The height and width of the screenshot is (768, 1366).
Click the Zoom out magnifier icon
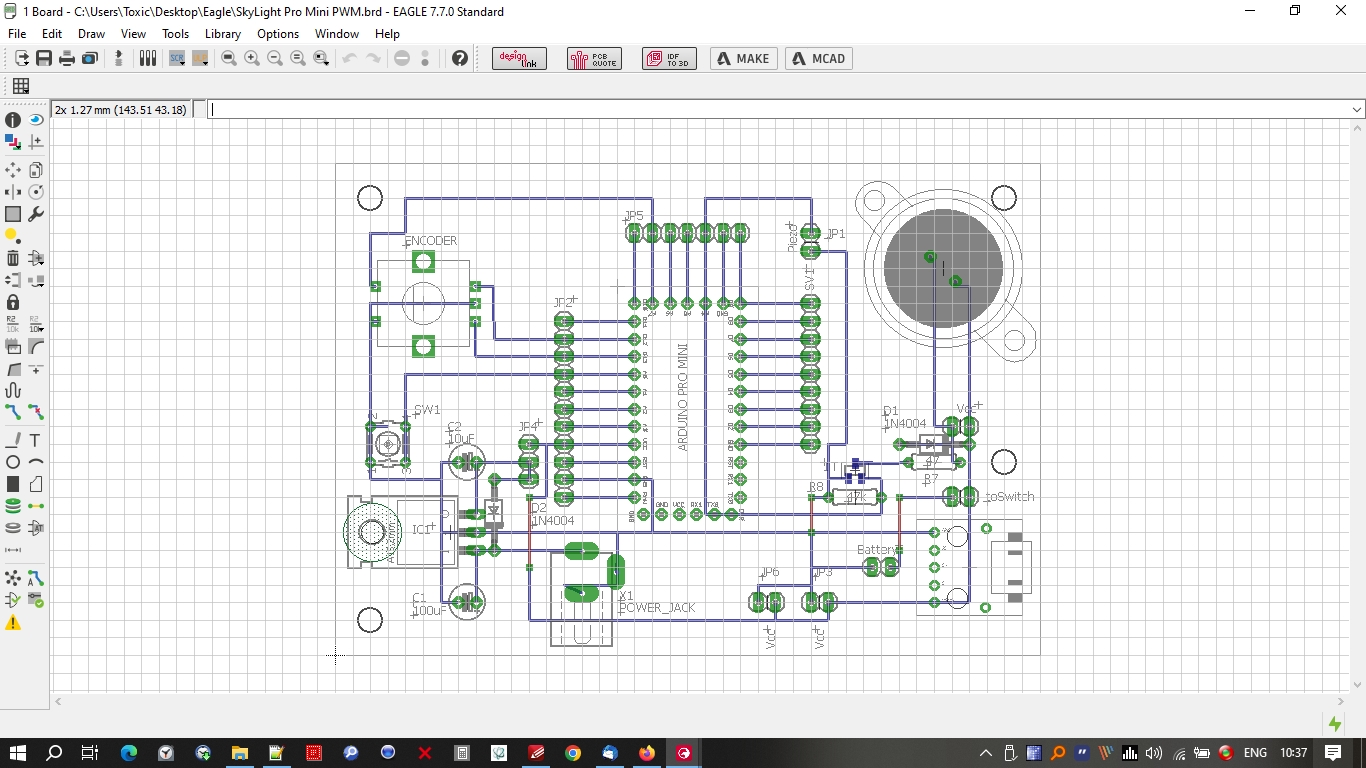[x=275, y=59]
